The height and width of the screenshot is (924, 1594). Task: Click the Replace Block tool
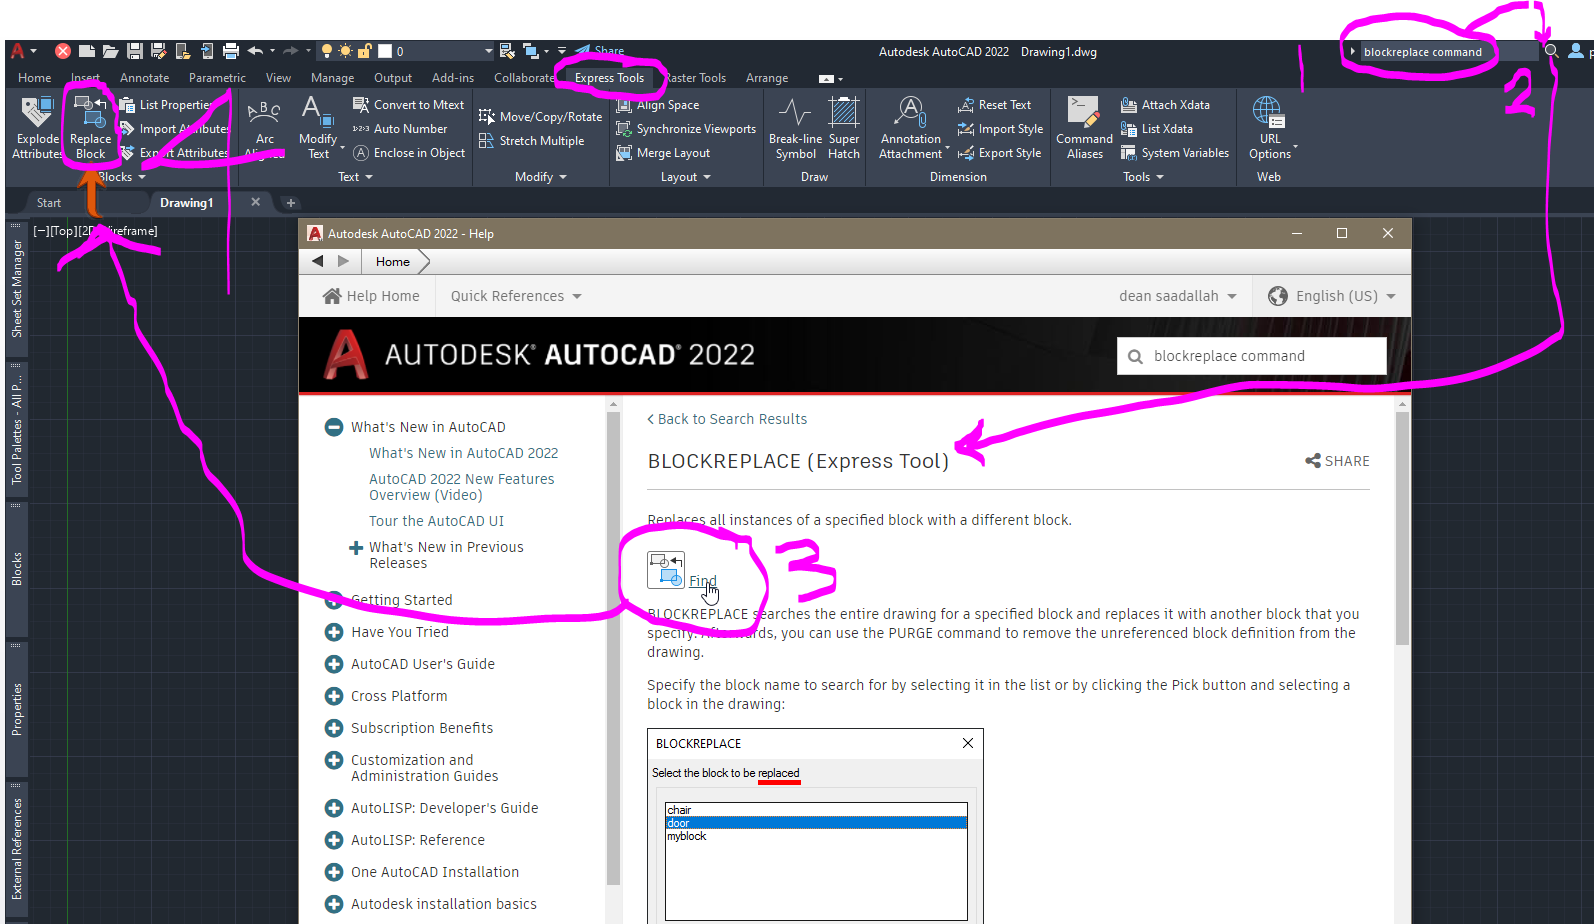[90, 127]
